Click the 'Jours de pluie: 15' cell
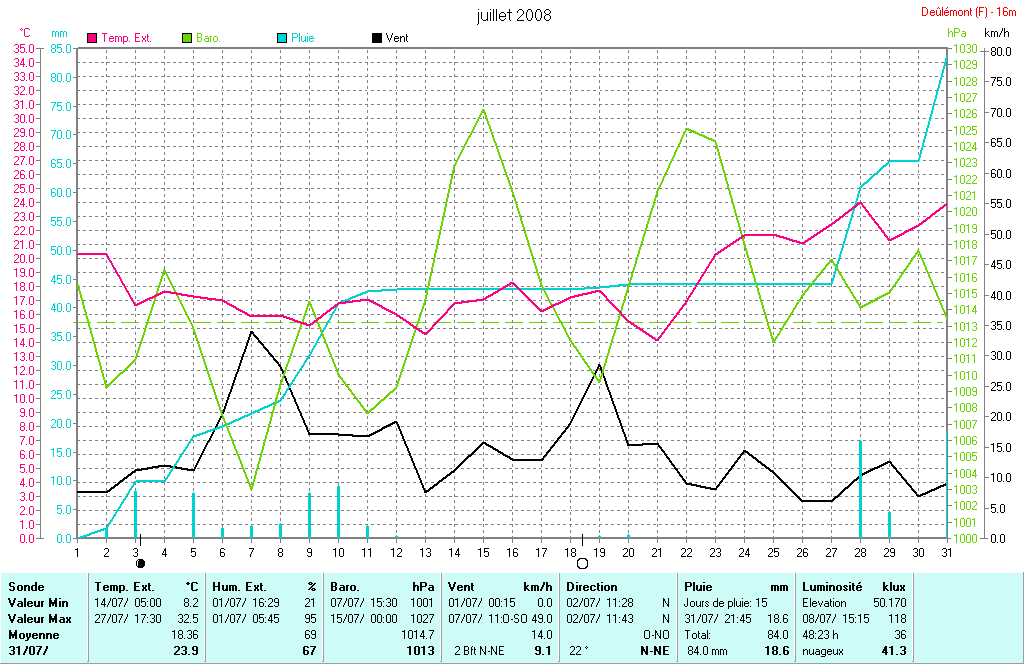1024x664 pixels. click(x=727, y=603)
